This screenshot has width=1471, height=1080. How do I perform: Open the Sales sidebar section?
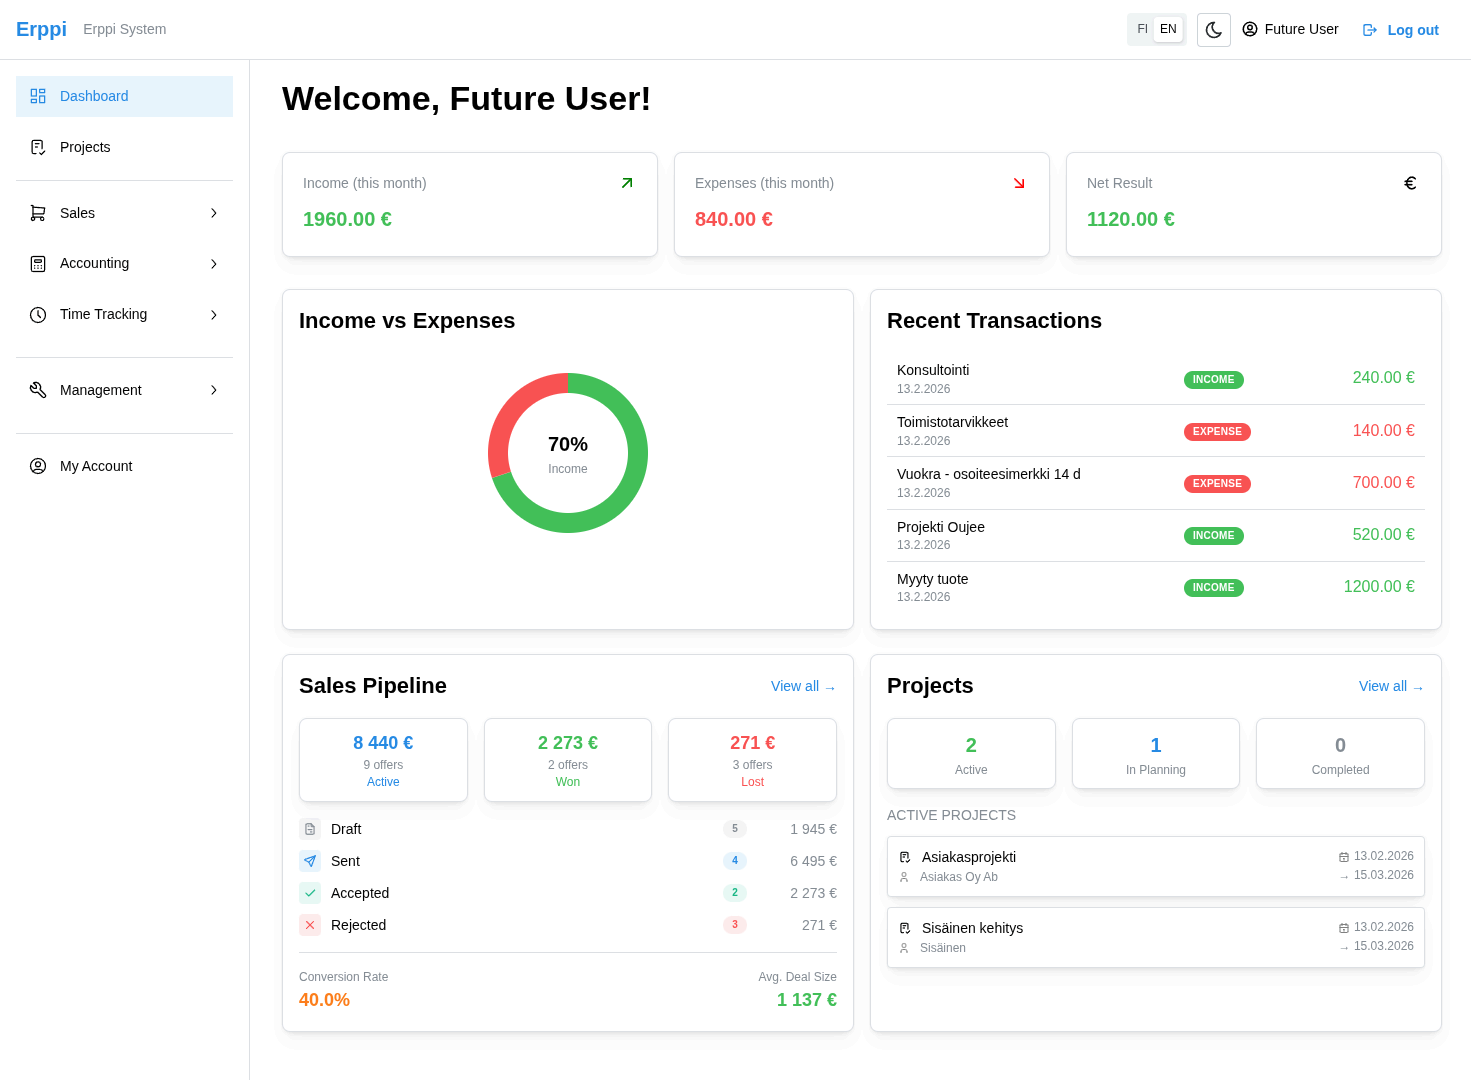[124, 213]
